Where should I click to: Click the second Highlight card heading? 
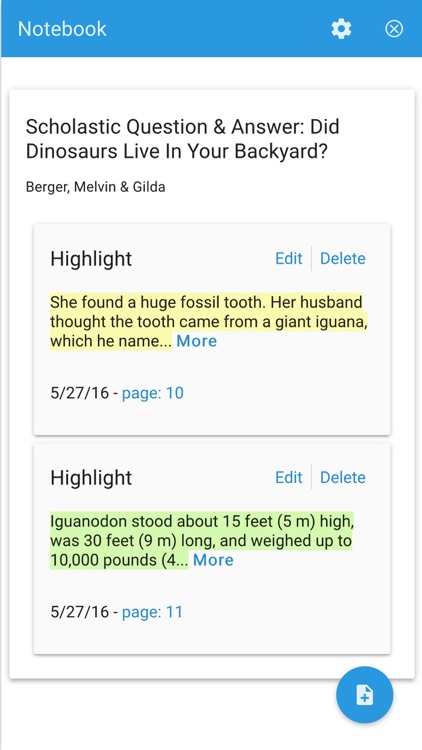point(91,478)
